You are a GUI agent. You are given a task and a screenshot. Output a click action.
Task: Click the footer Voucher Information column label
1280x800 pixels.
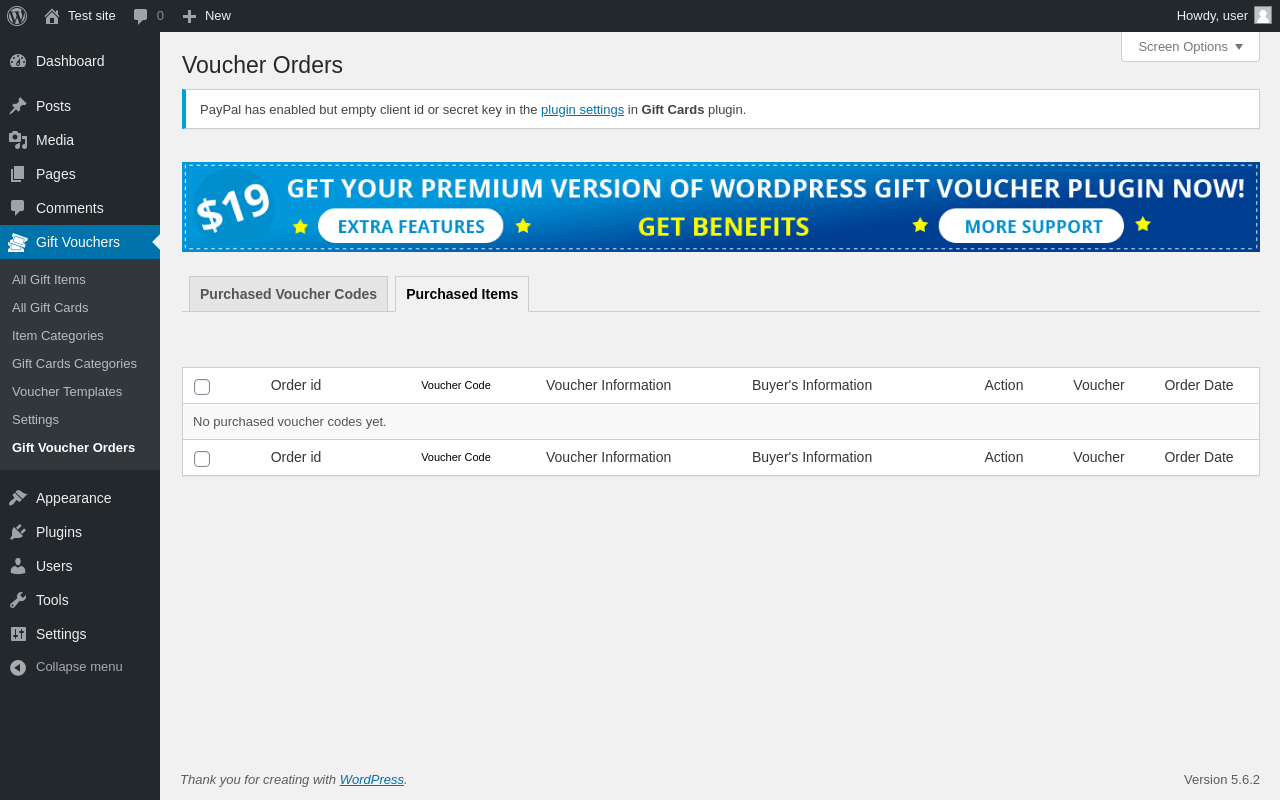(608, 457)
